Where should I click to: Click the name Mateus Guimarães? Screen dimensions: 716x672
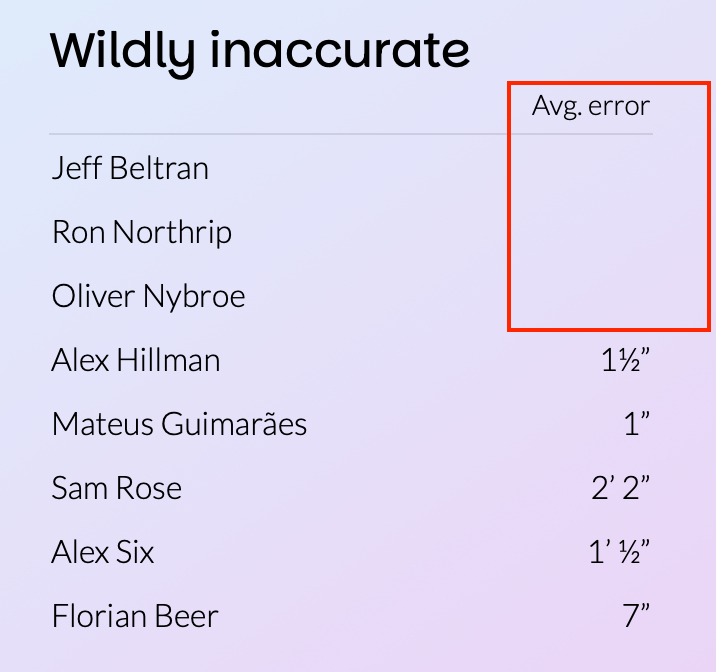click(x=179, y=424)
